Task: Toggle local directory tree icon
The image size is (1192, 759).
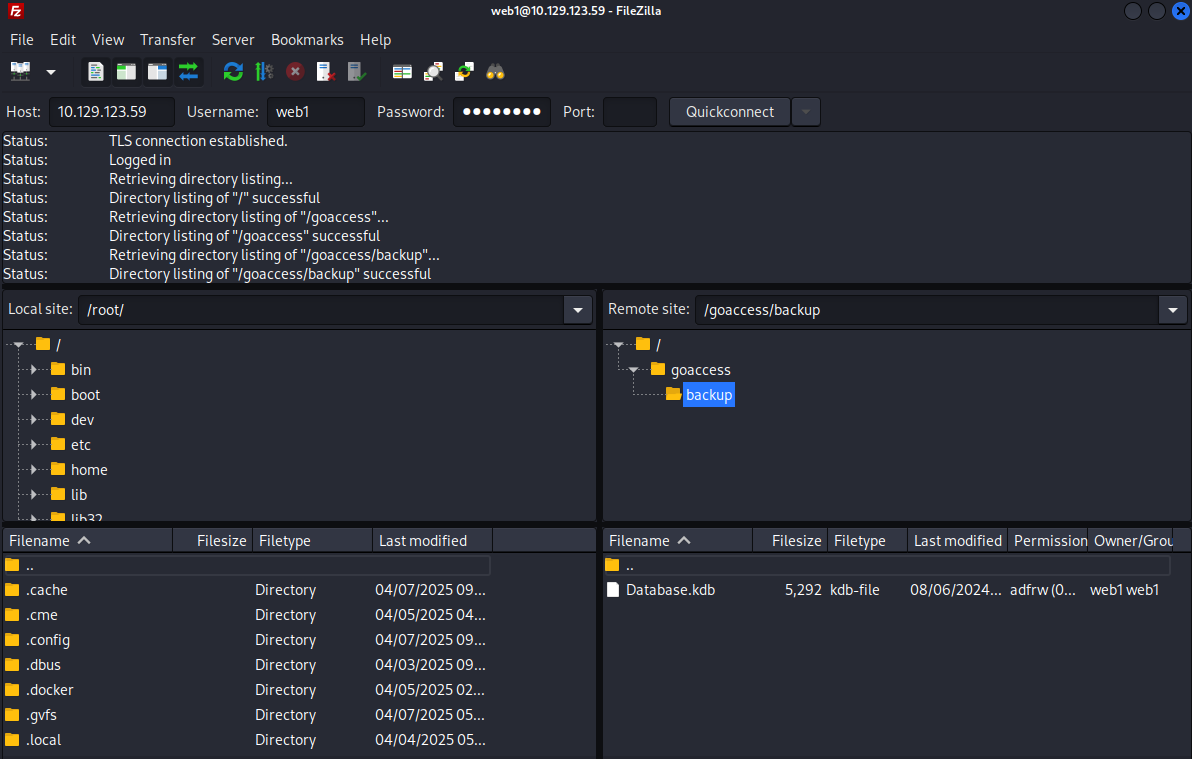Action: click(126, 71)
